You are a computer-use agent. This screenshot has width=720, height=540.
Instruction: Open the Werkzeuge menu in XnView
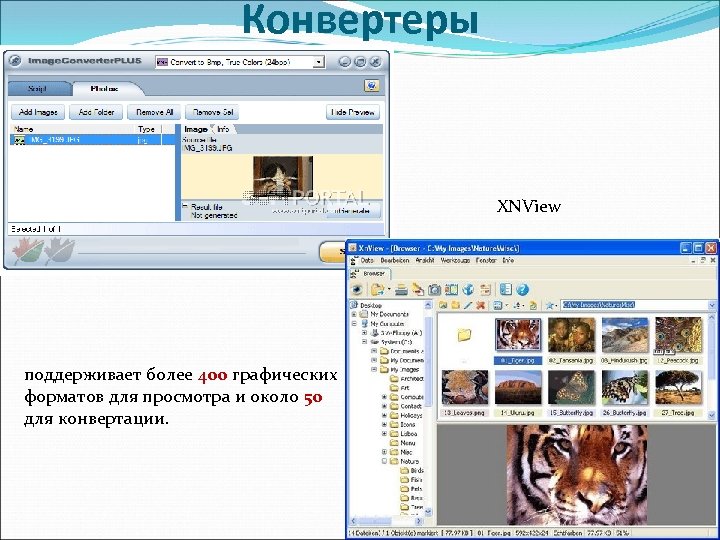[x=455, y=260]
